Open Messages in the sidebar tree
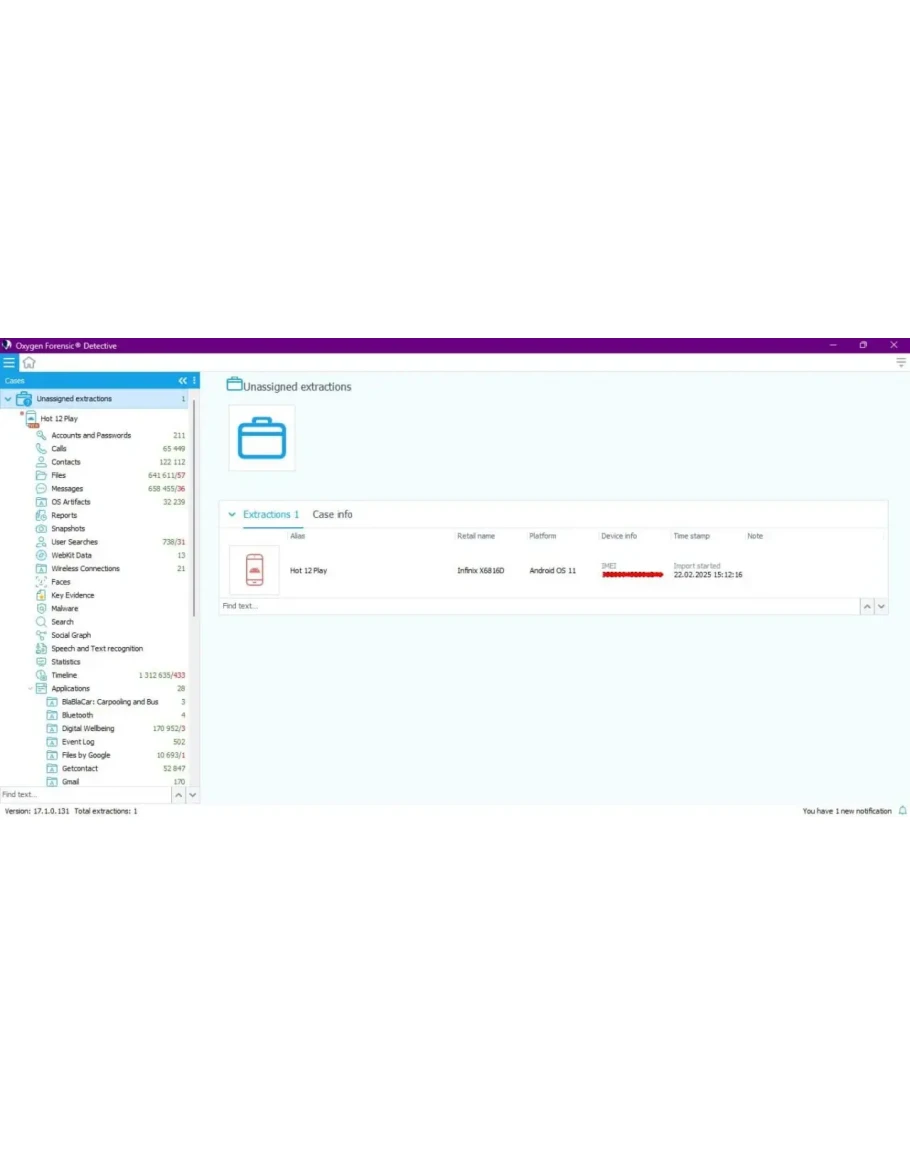Screen dimensions: 910x1155 tap(67, 489)
